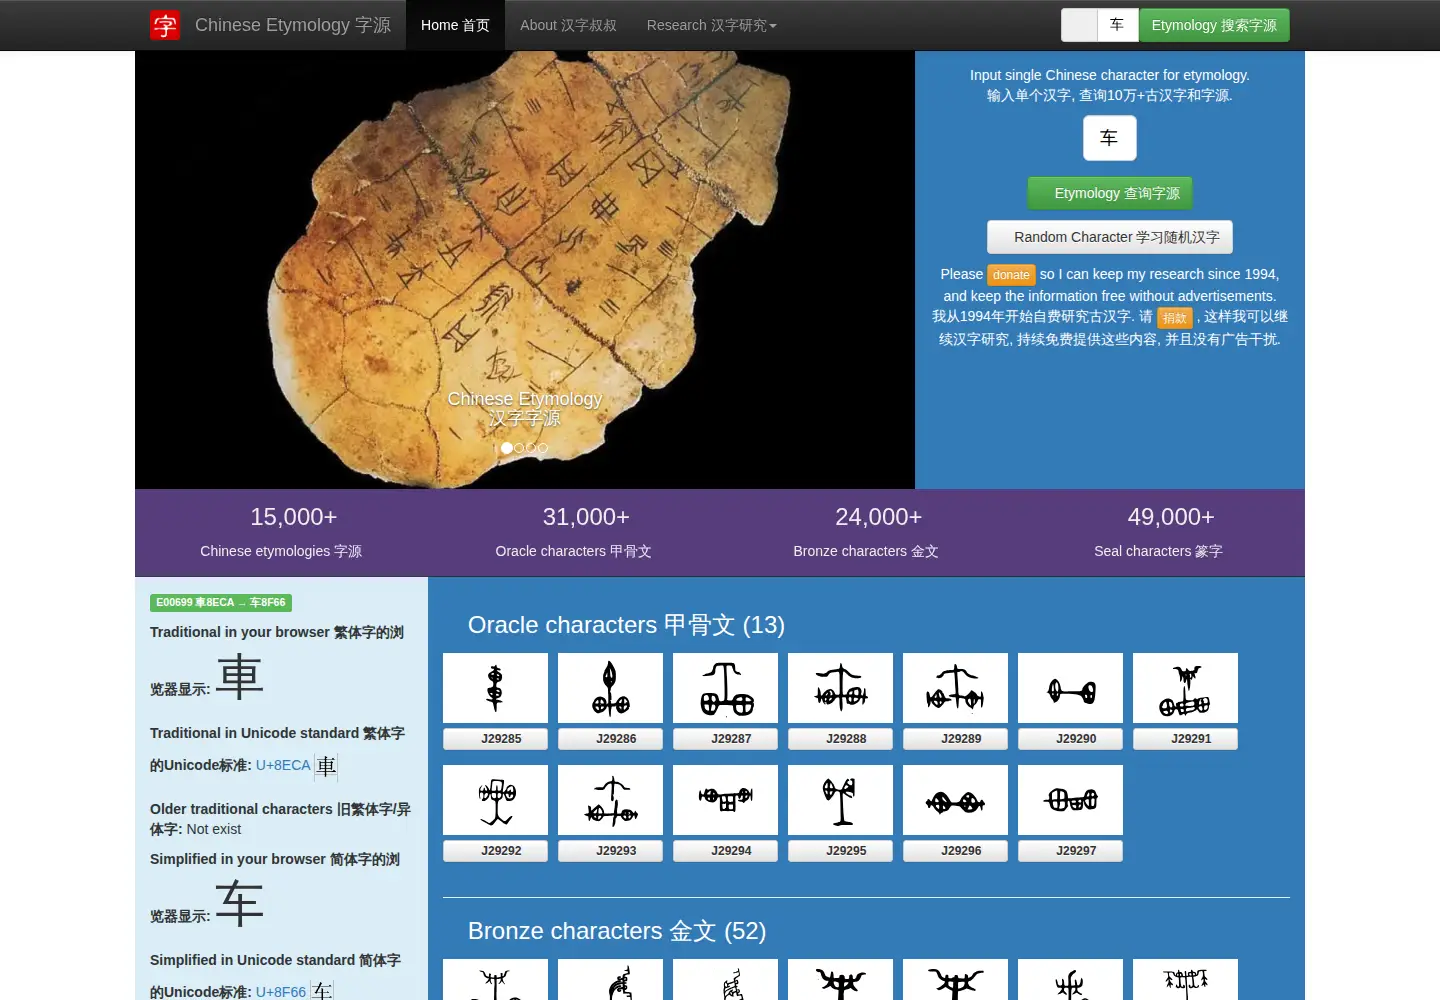Click Random Character 学习随机汉字 button

[x=1110, y=237]
